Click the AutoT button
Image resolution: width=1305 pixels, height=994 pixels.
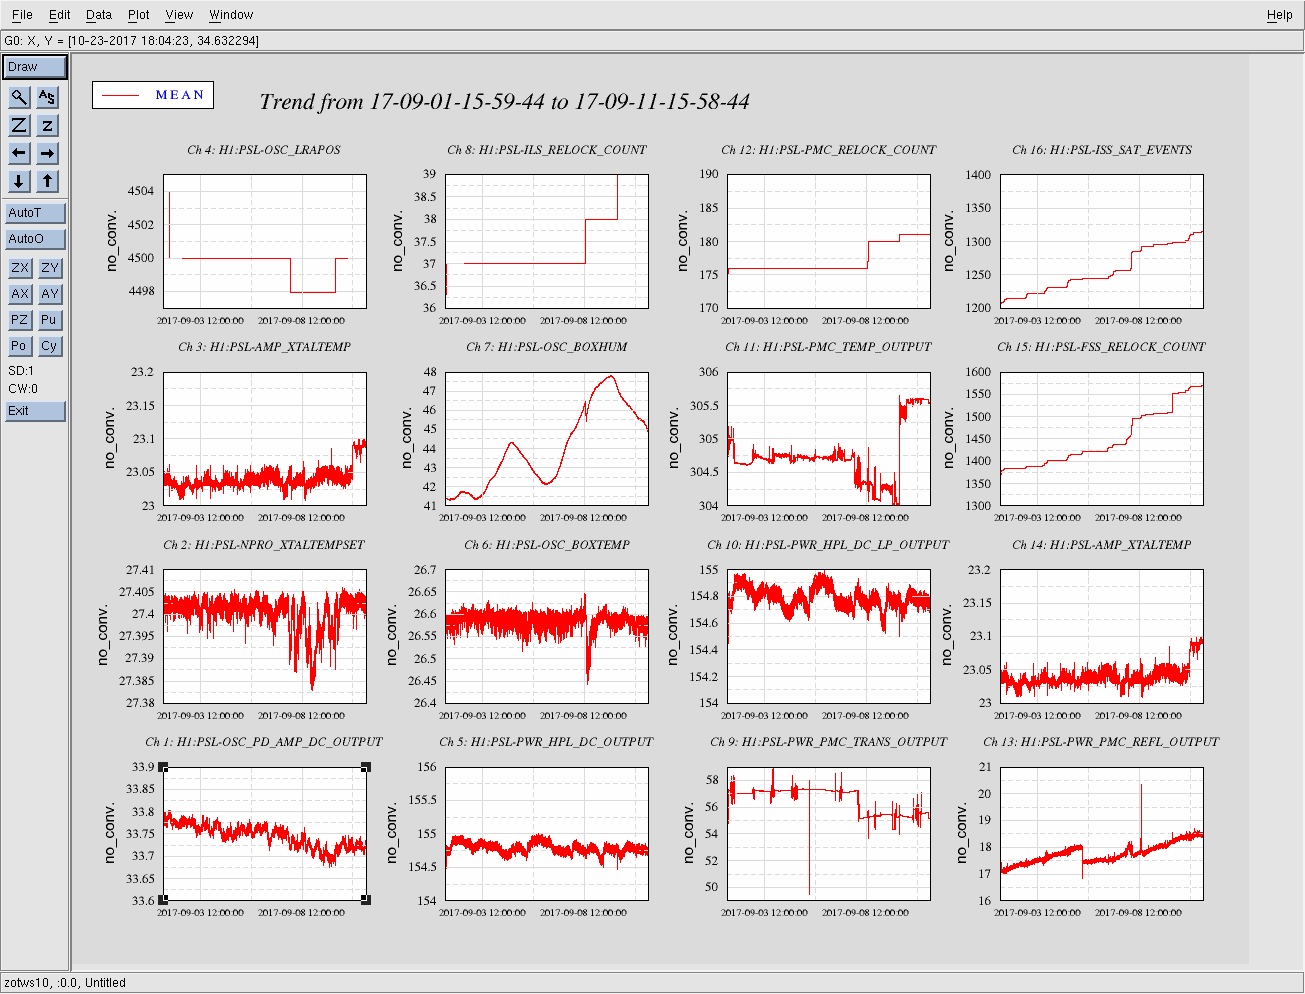[35, 213]
